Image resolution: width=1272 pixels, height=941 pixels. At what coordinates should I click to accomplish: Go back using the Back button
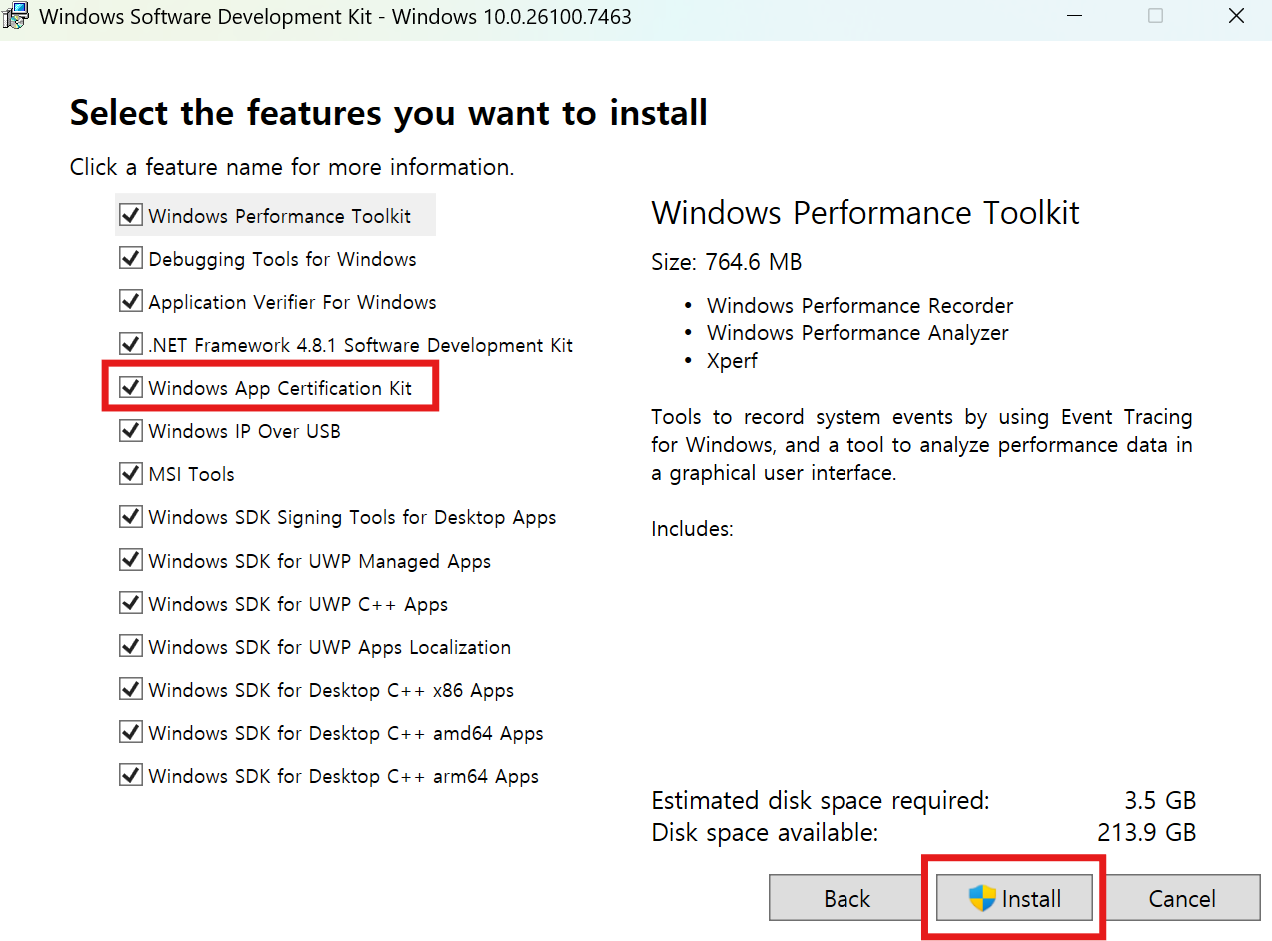coord(846,898)
